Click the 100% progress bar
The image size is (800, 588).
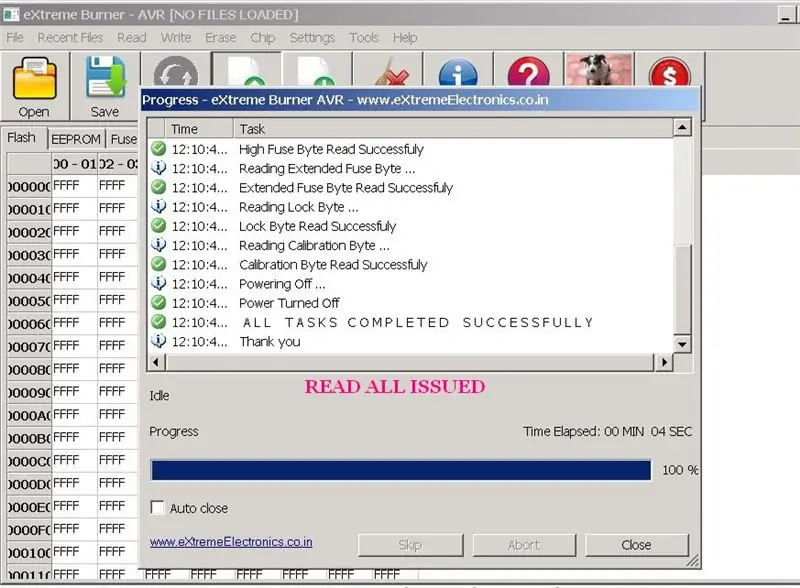pos(401,470)
